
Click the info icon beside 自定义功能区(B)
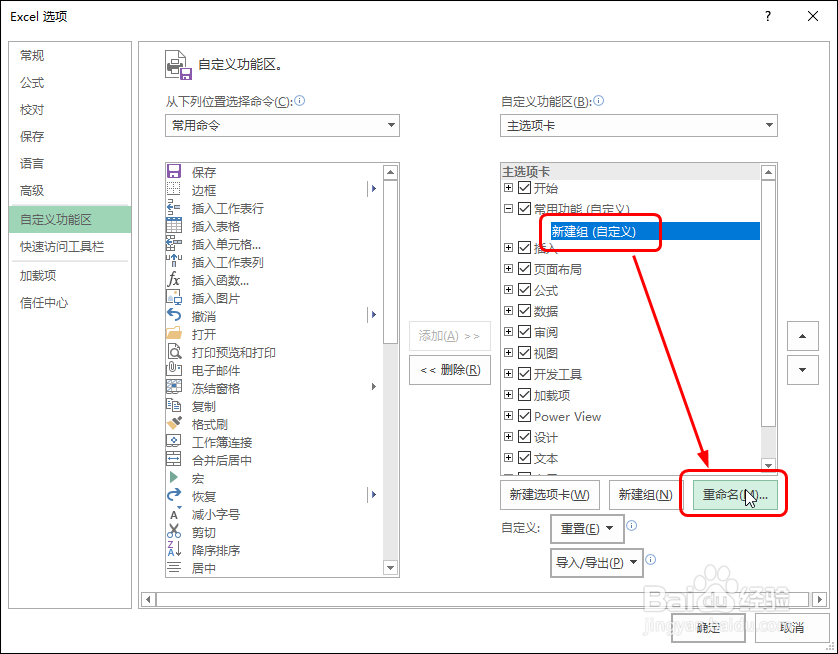coord(599,100)
